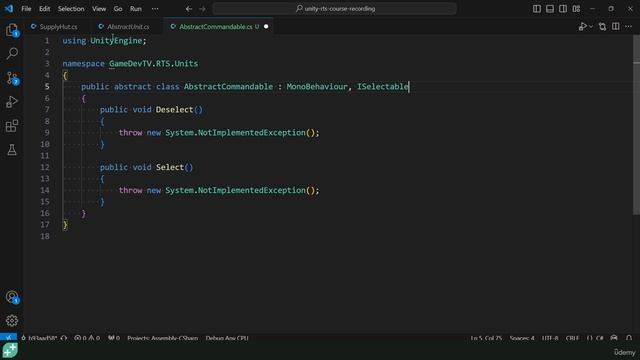
Task: Open the Search view in activity bar
Action: [12, 53]
